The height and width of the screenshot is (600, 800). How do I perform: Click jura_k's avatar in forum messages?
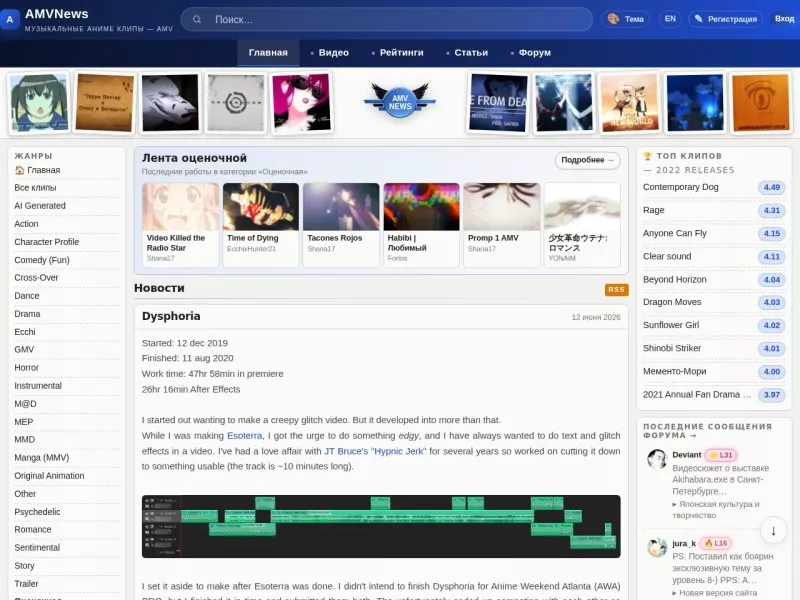click(657, 547)
